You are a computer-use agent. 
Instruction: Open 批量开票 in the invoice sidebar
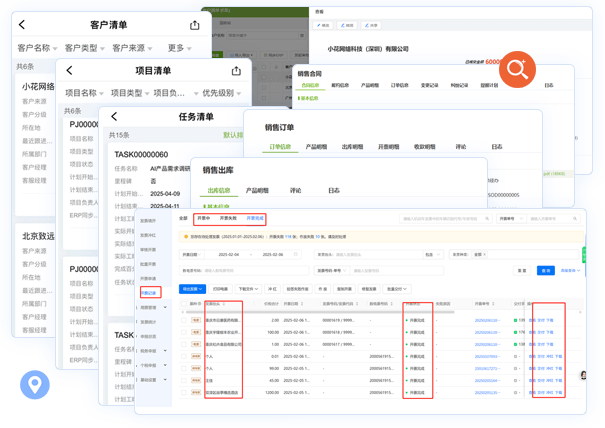(148, 264)
